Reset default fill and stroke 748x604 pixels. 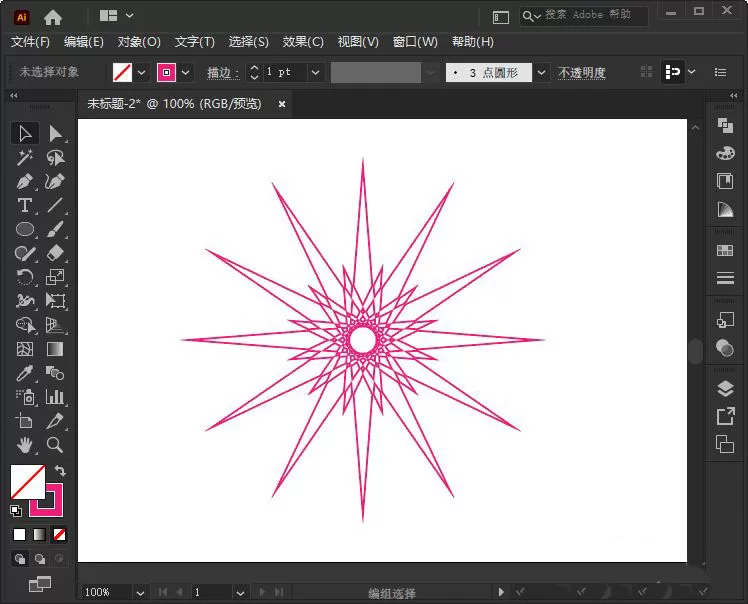click(x=16, y=511)
